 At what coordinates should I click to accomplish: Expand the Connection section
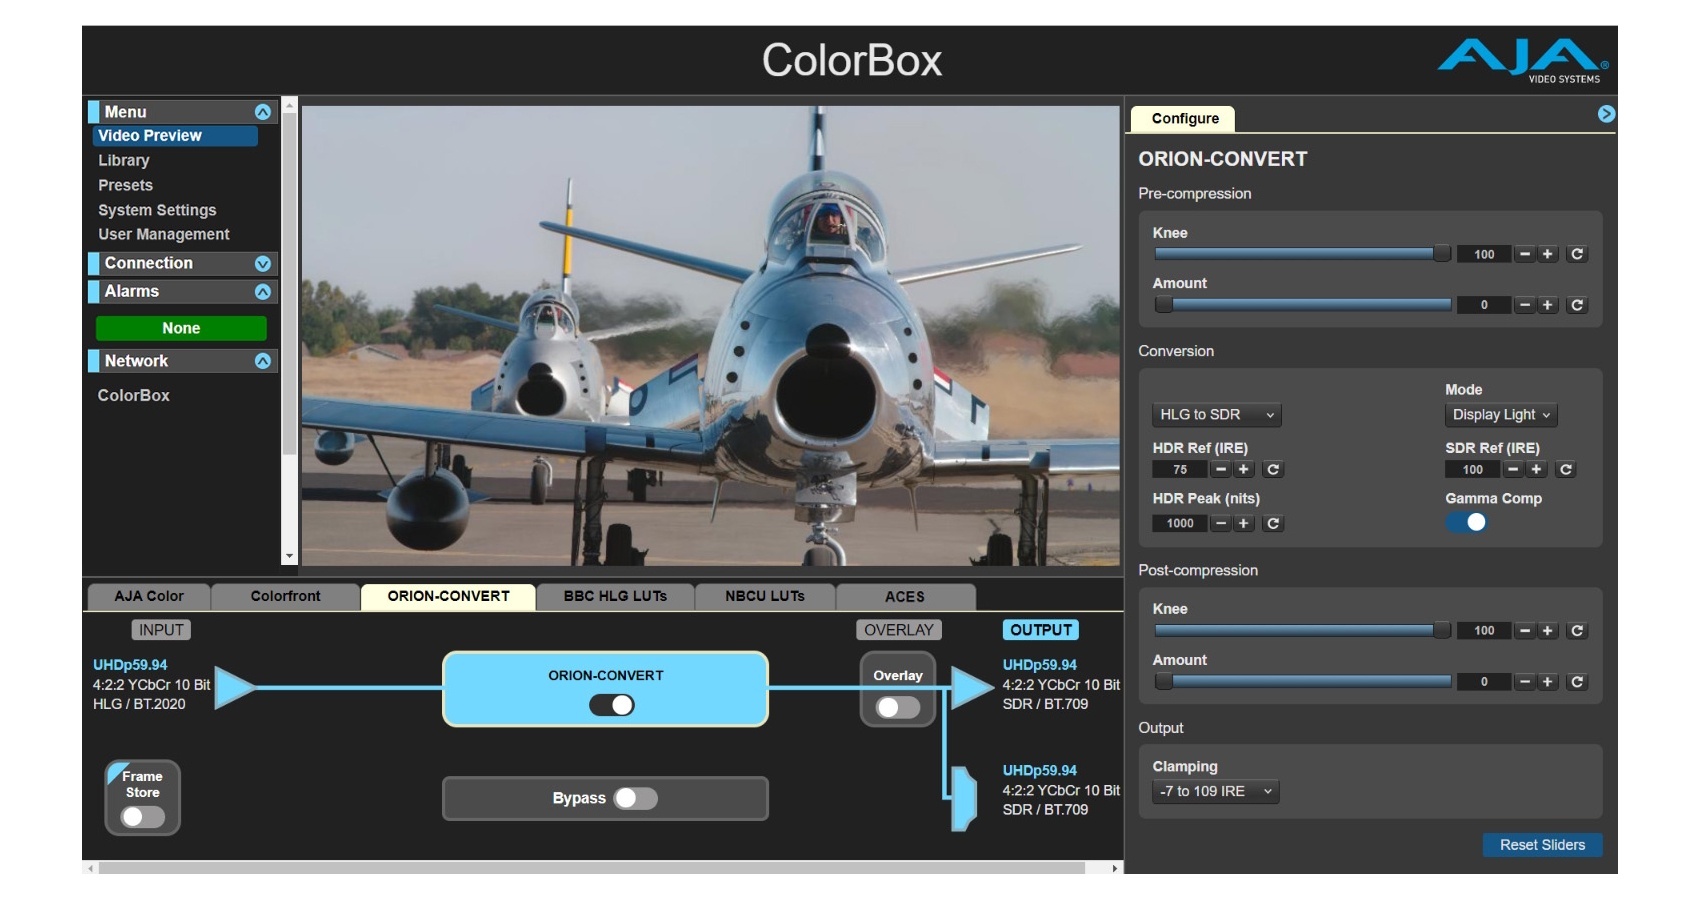point(263,264)
